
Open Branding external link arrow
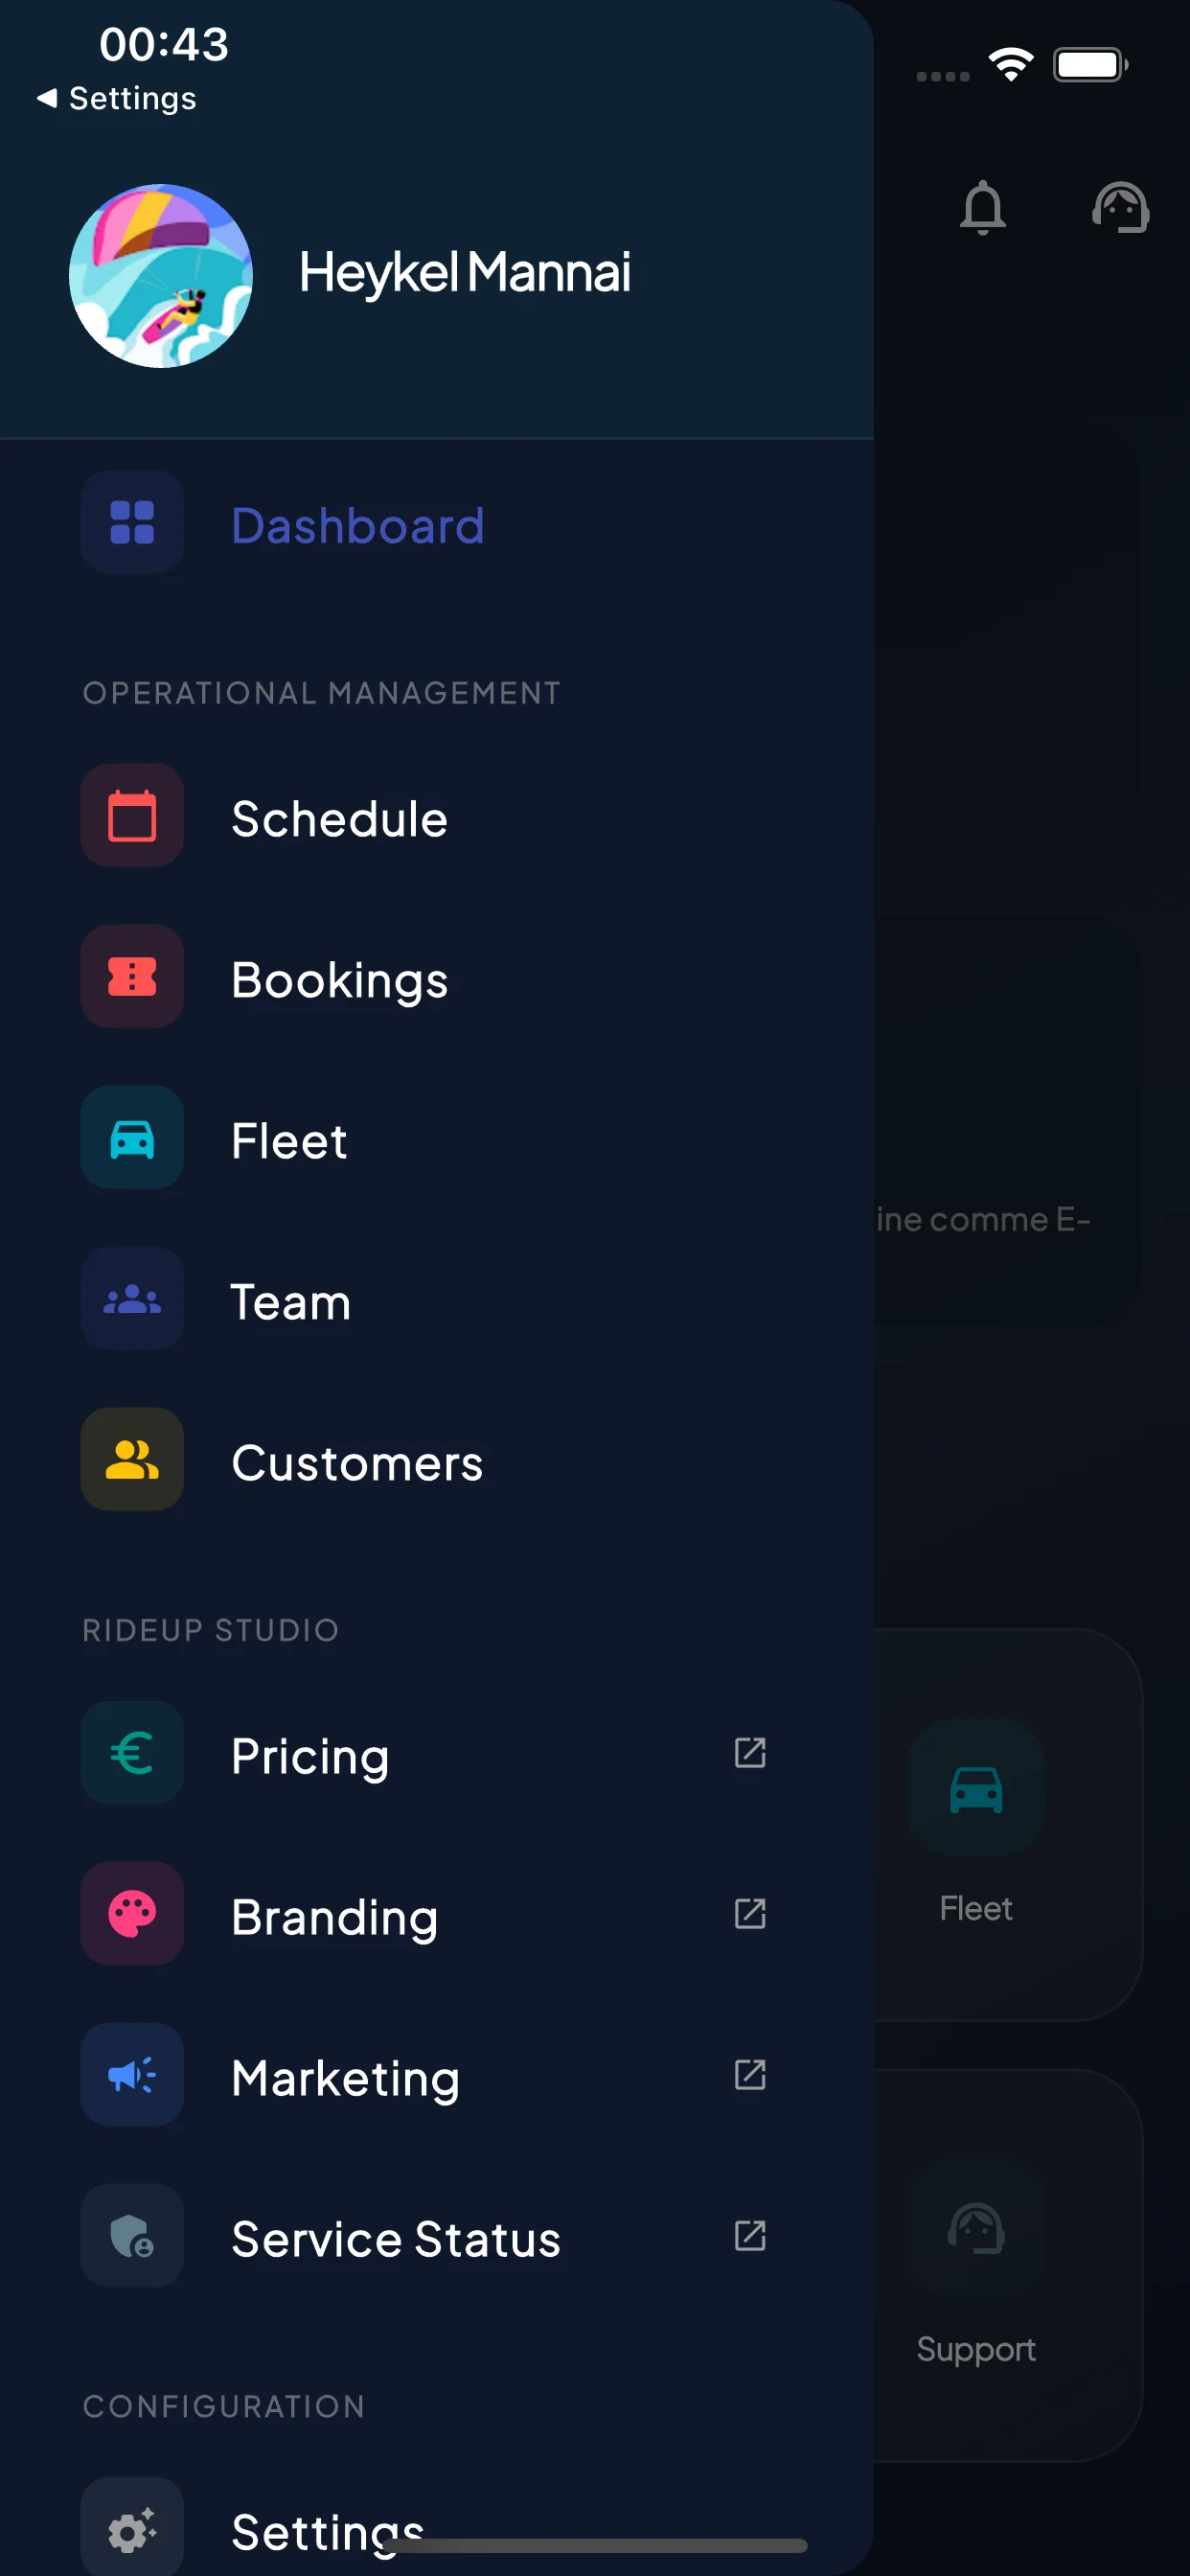pos(750,1914)
